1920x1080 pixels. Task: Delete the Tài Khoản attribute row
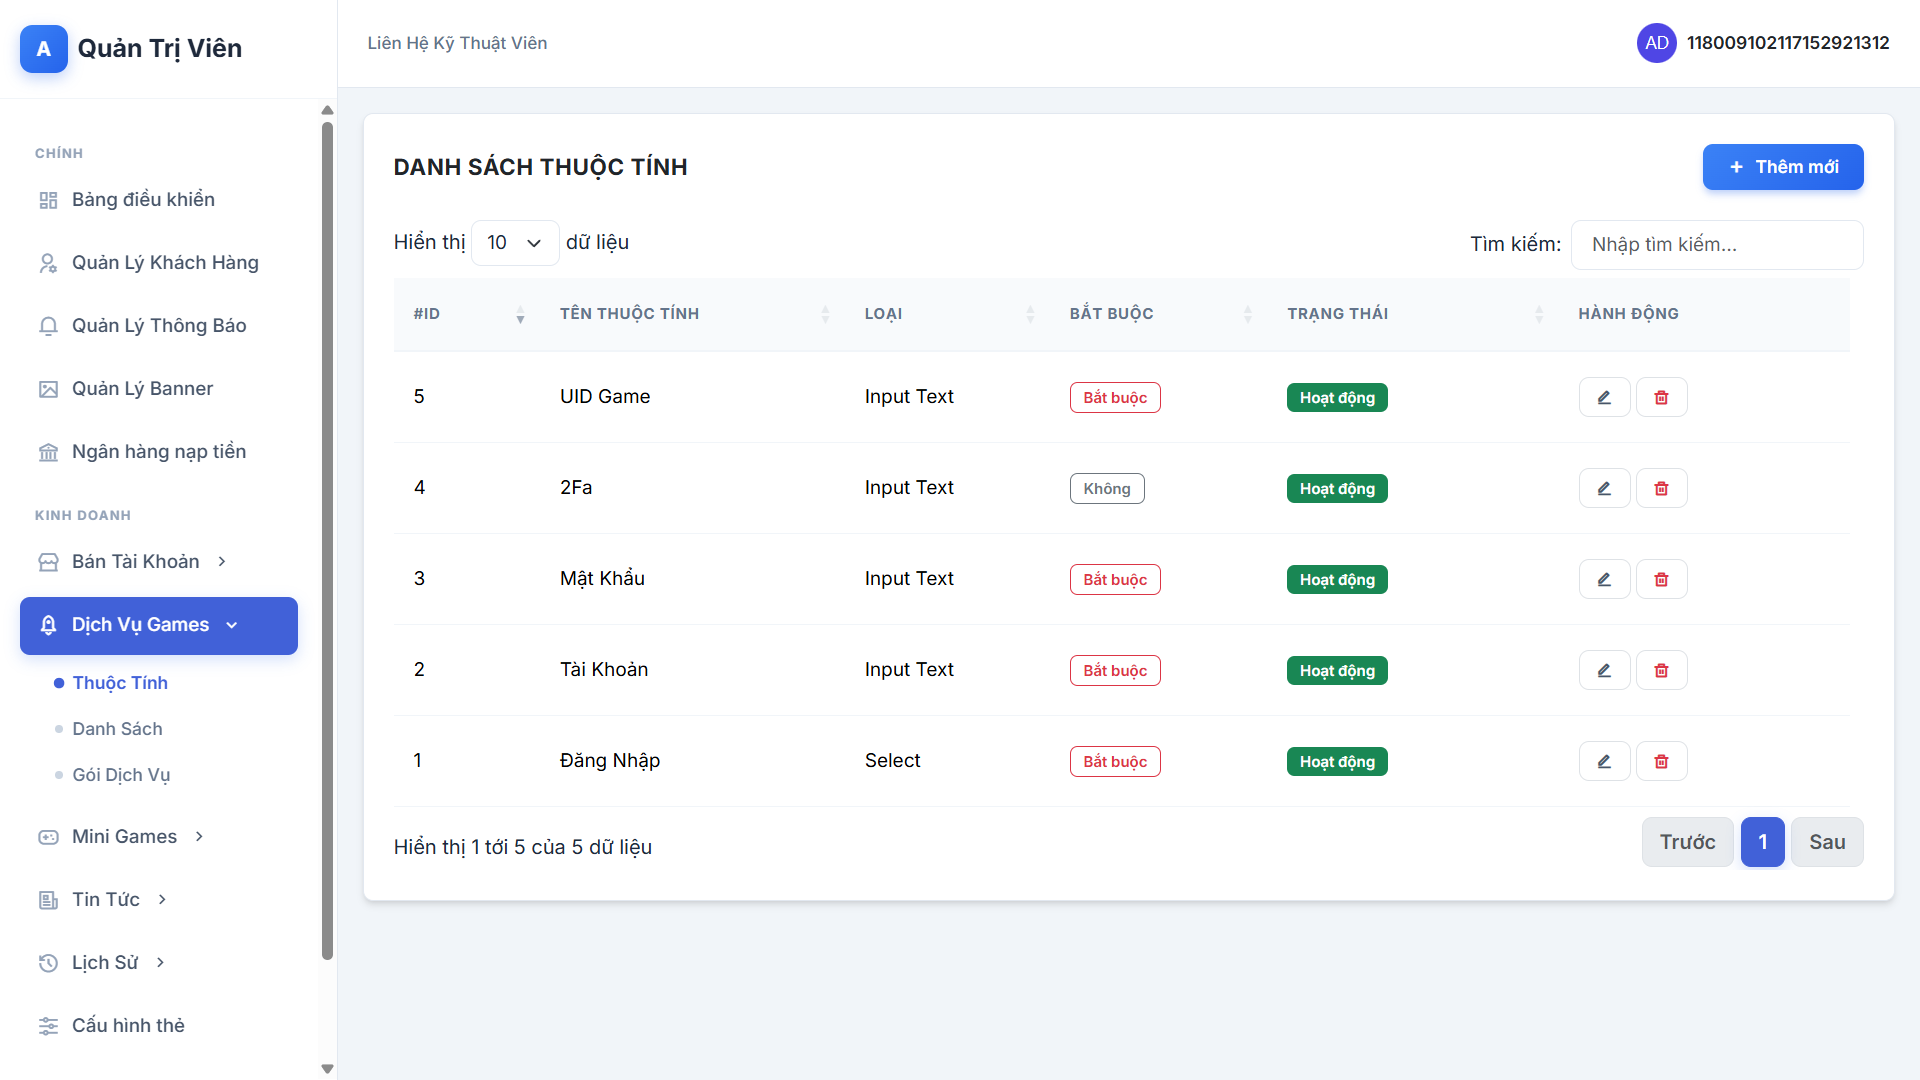(x=1661, y=670)
